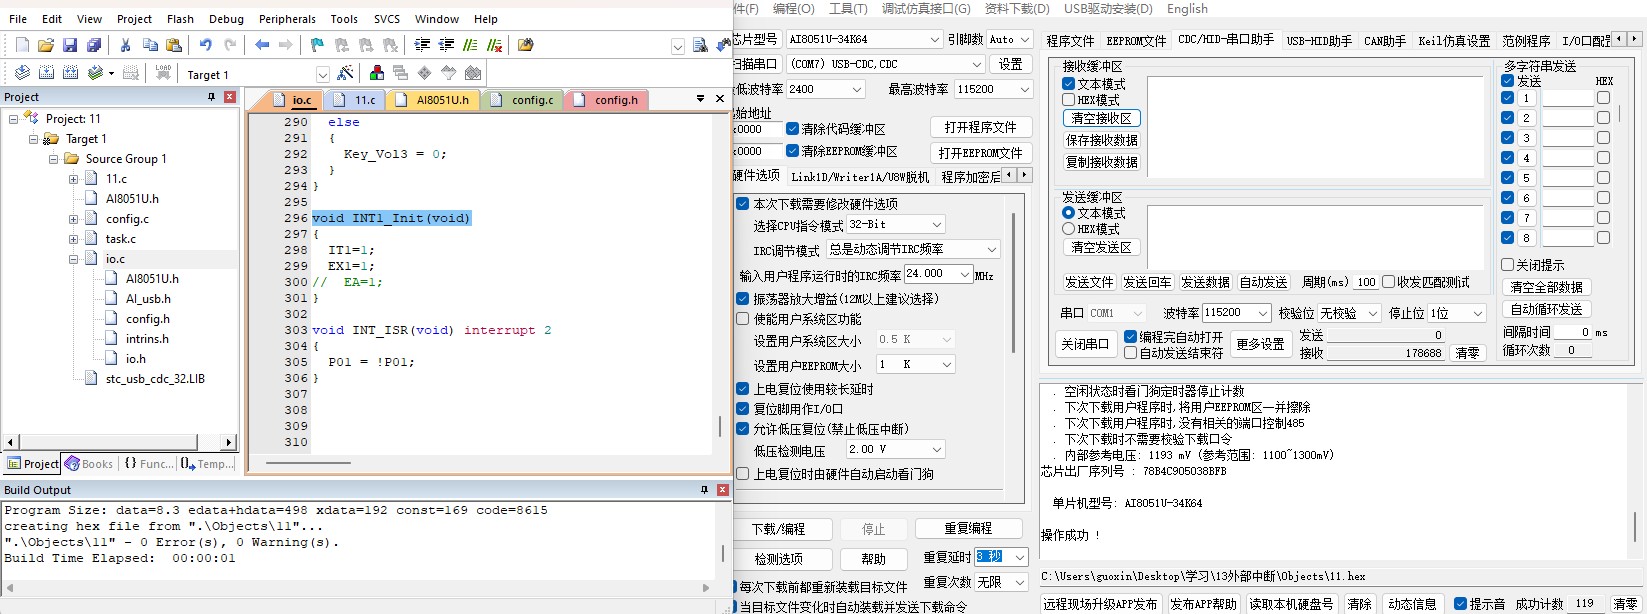Toggle auto open after programming checkbox
The width and height of the screenshot is (1647, 614).
[1130, 337]
